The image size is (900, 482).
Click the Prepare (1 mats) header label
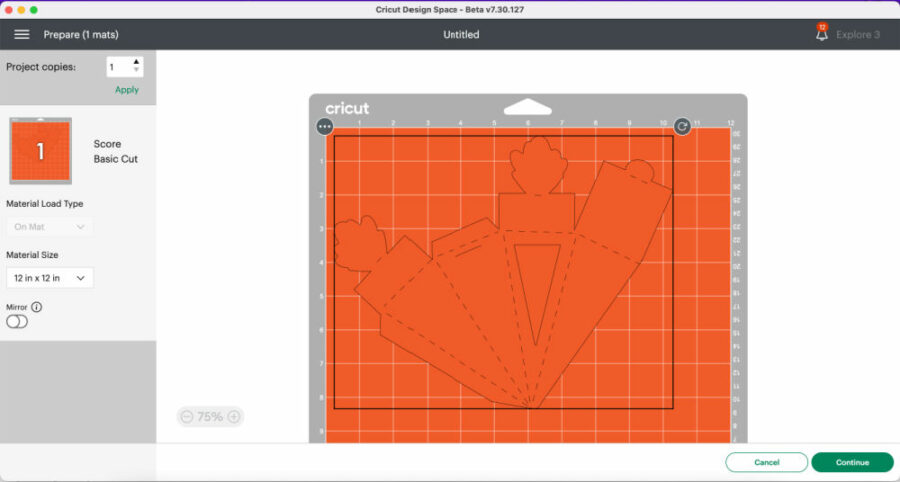pyautogui.click(x=81, y=35)
